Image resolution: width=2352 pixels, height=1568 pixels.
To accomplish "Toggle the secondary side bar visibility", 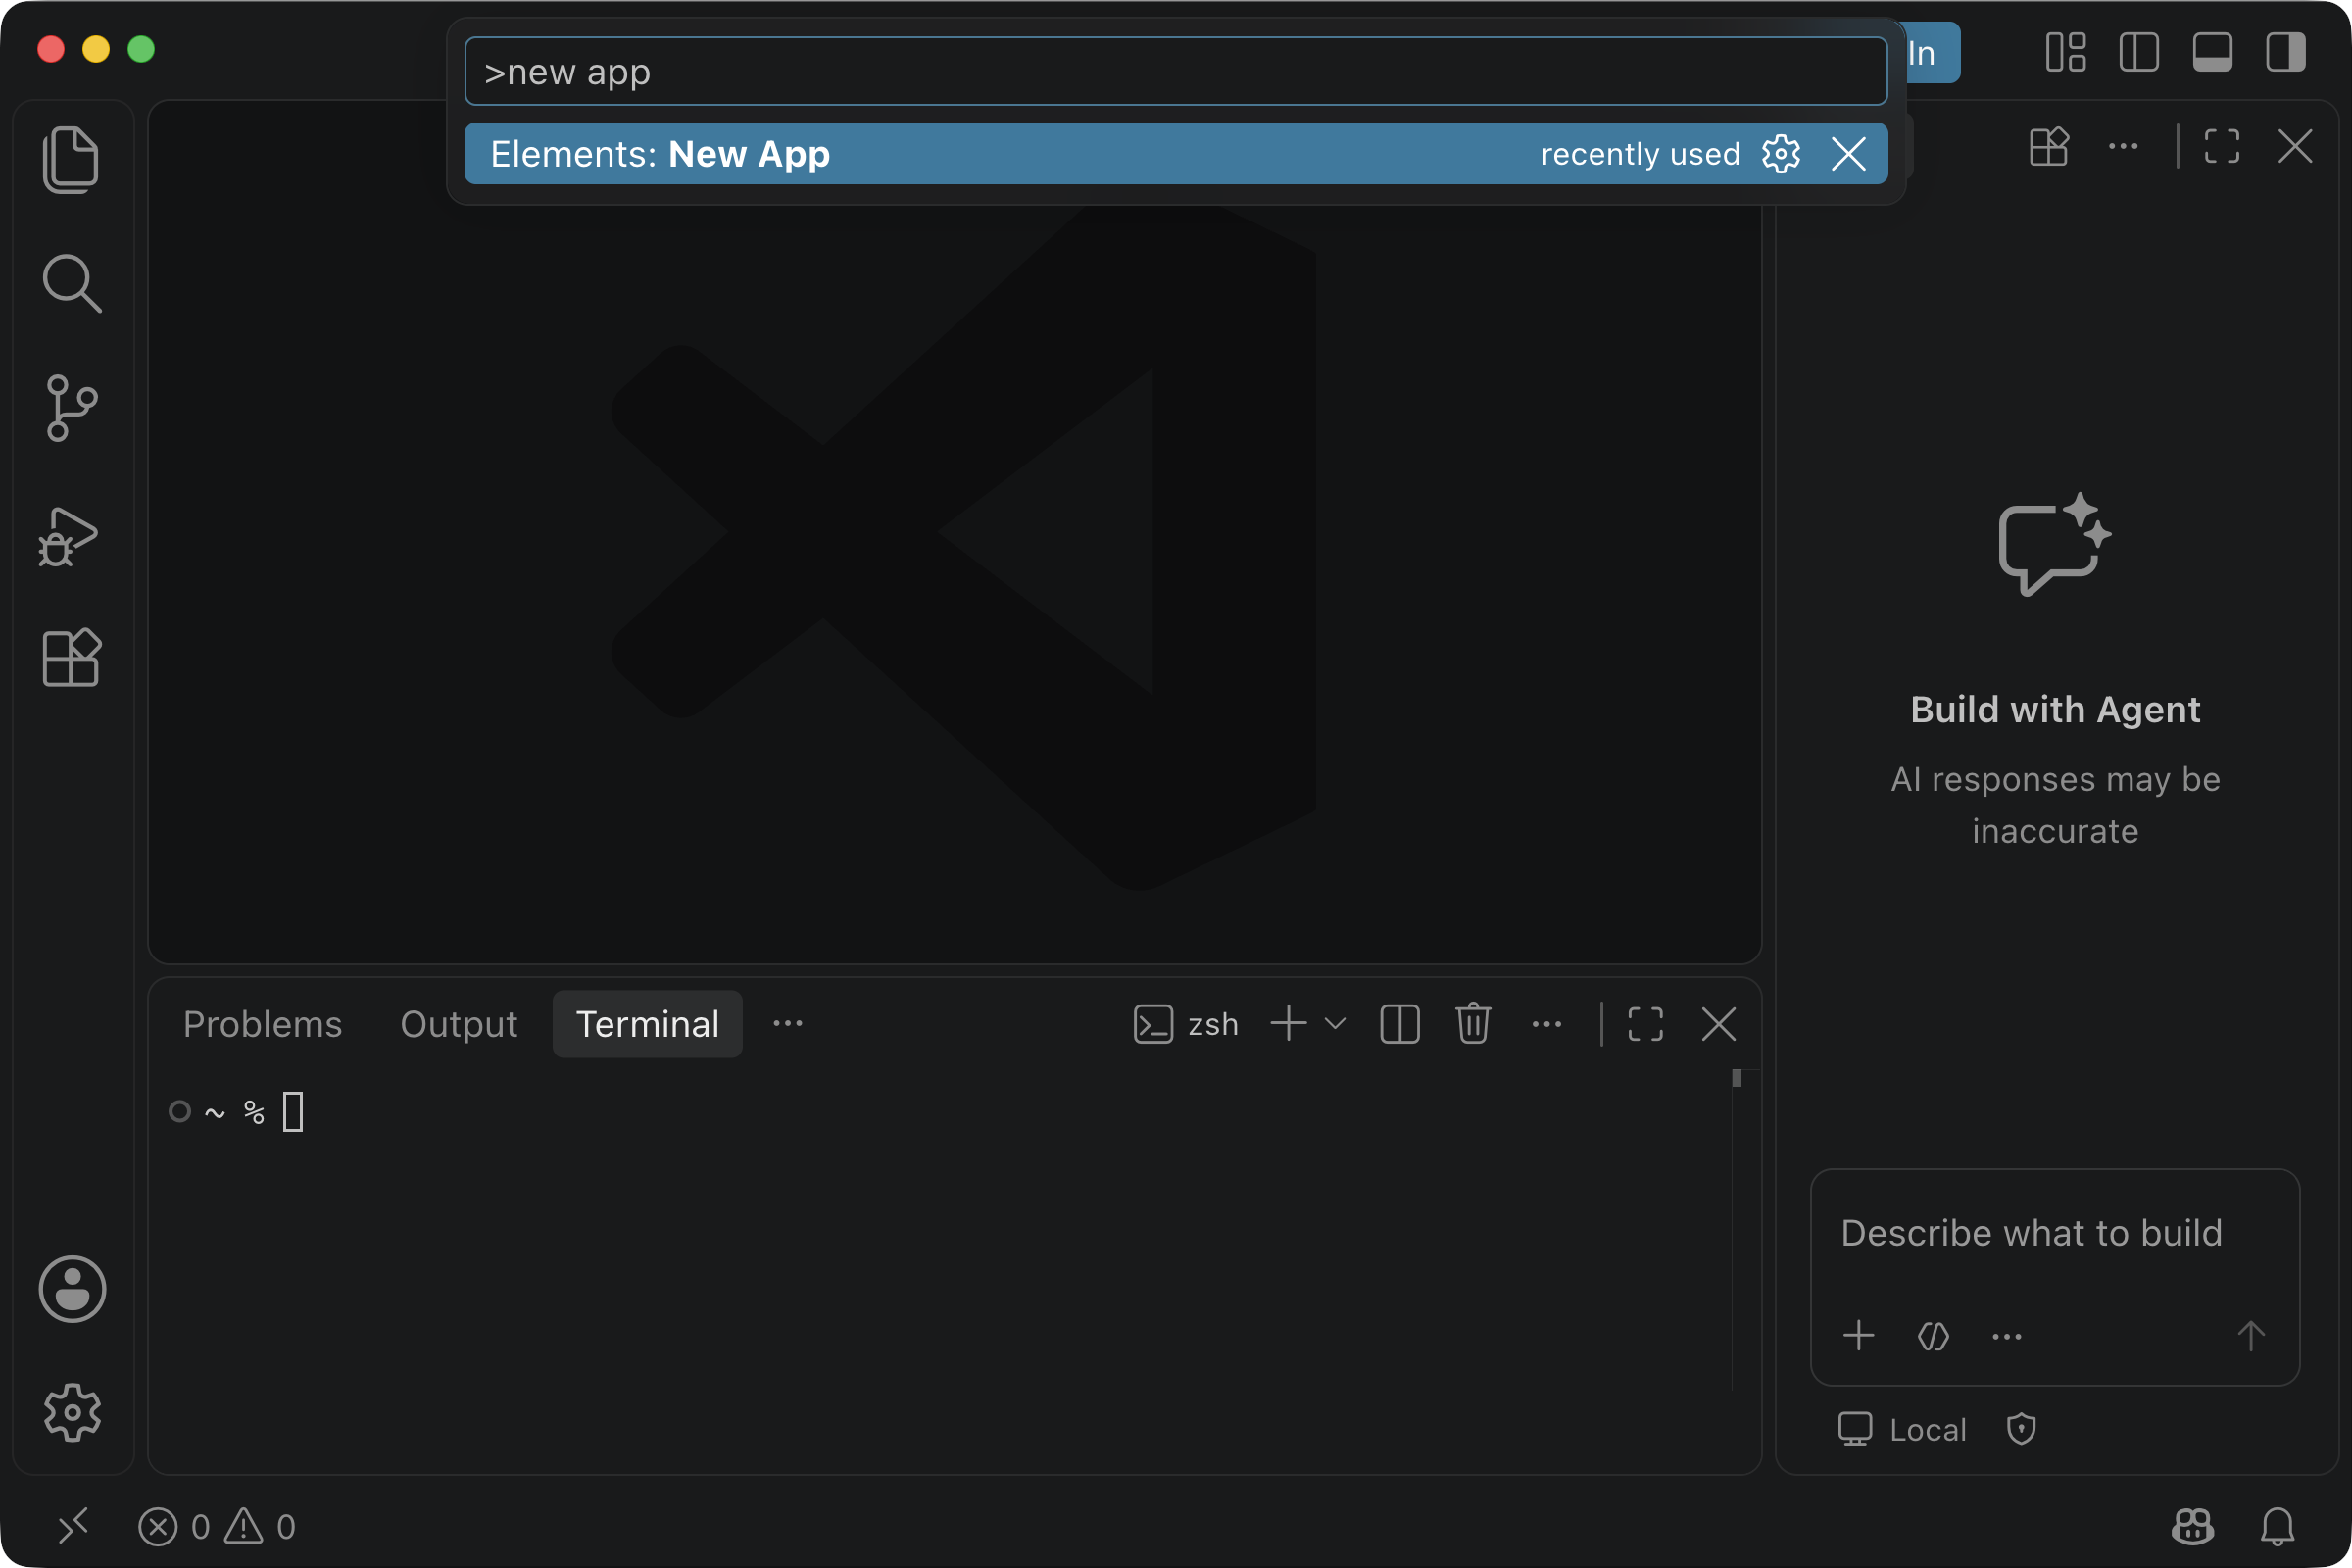I will [2285, 52].
